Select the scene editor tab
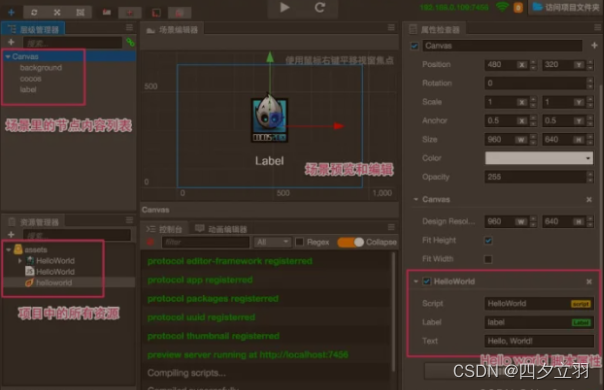This screenshot has height=390, width=604. tap(172, 30)
